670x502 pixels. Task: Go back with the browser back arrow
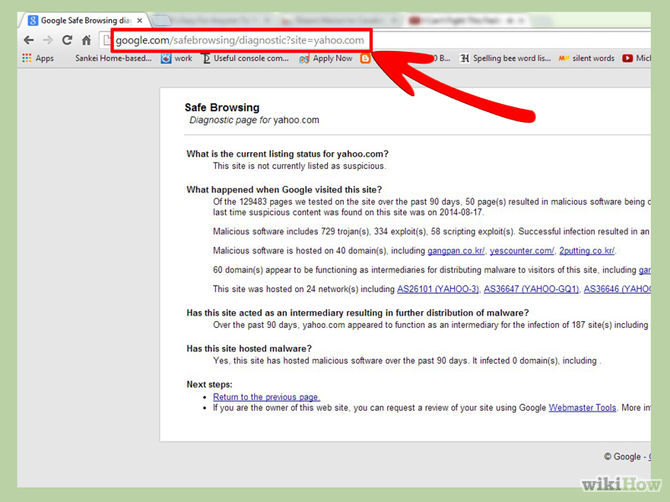pyautogui.click(x=29, y=41)
